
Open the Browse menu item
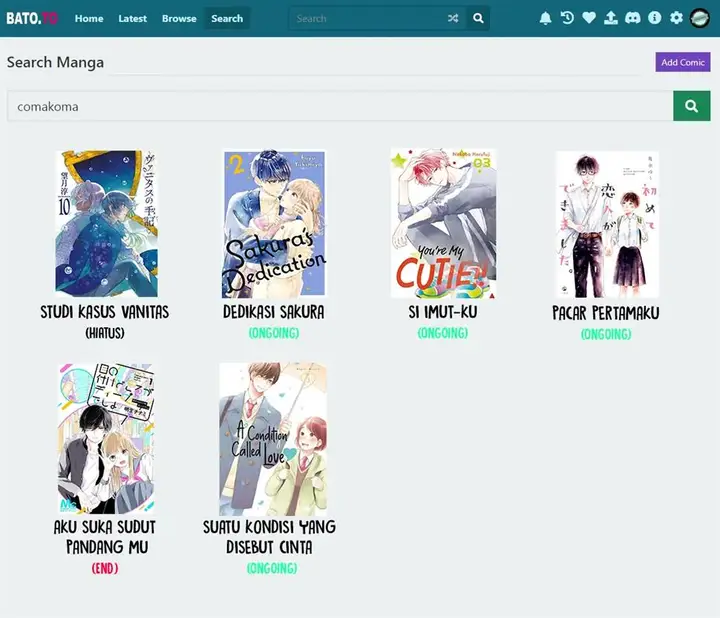(179, 18)
